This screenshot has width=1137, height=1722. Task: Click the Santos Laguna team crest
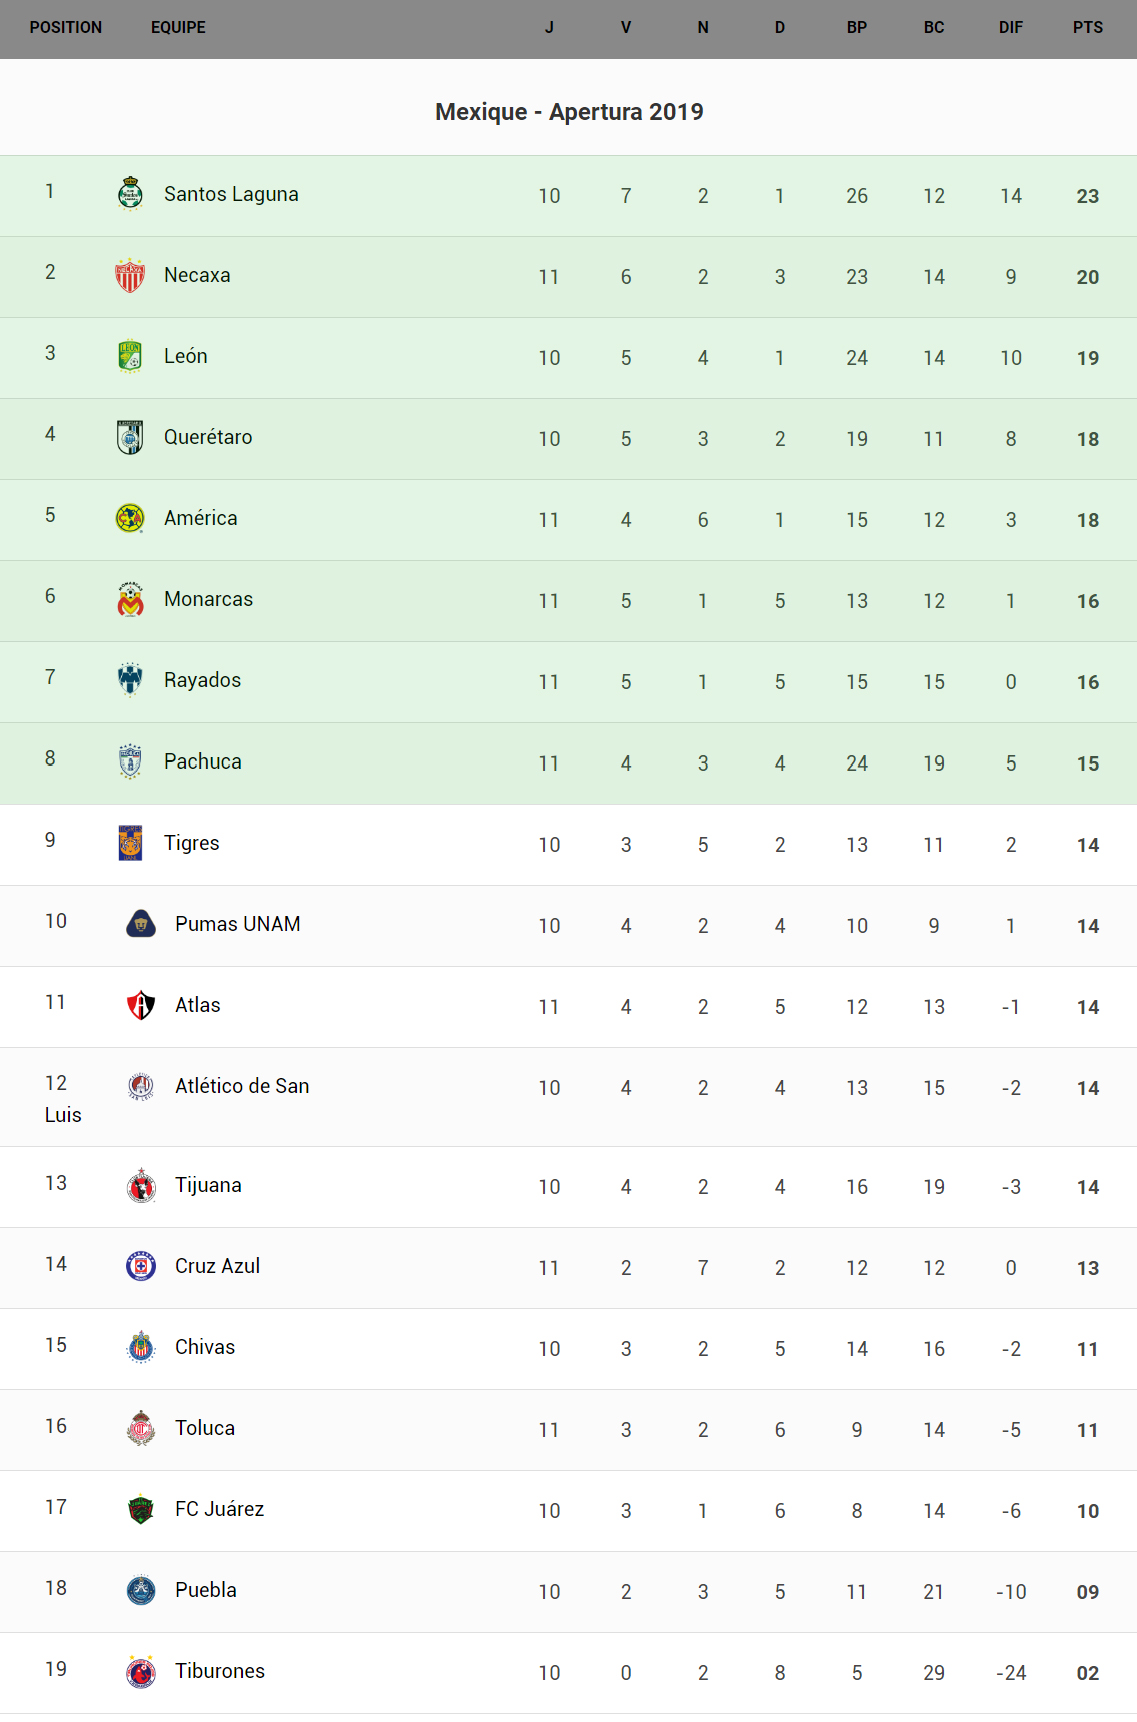click(x=130, y=194)
